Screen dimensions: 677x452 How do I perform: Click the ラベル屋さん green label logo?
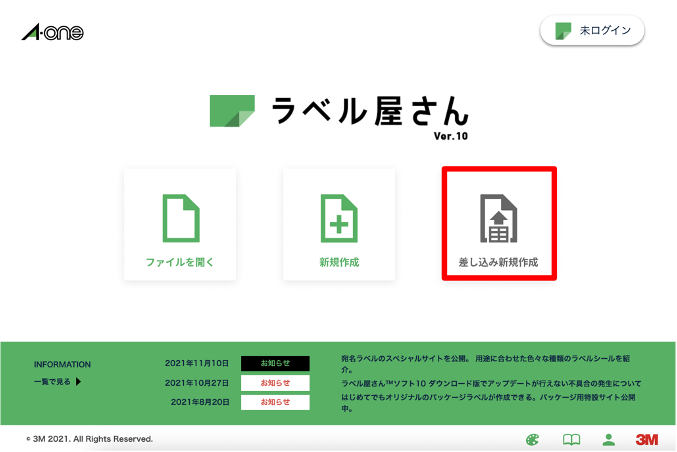[x=232, y=111]
